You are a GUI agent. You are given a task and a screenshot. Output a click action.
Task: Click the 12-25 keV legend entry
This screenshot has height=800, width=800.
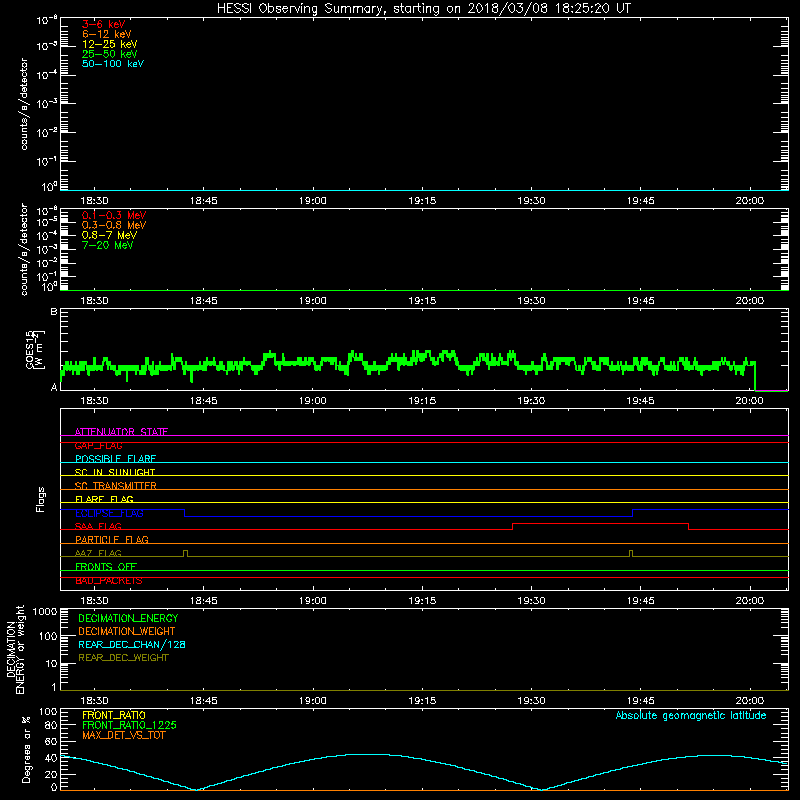pos(110,44)
